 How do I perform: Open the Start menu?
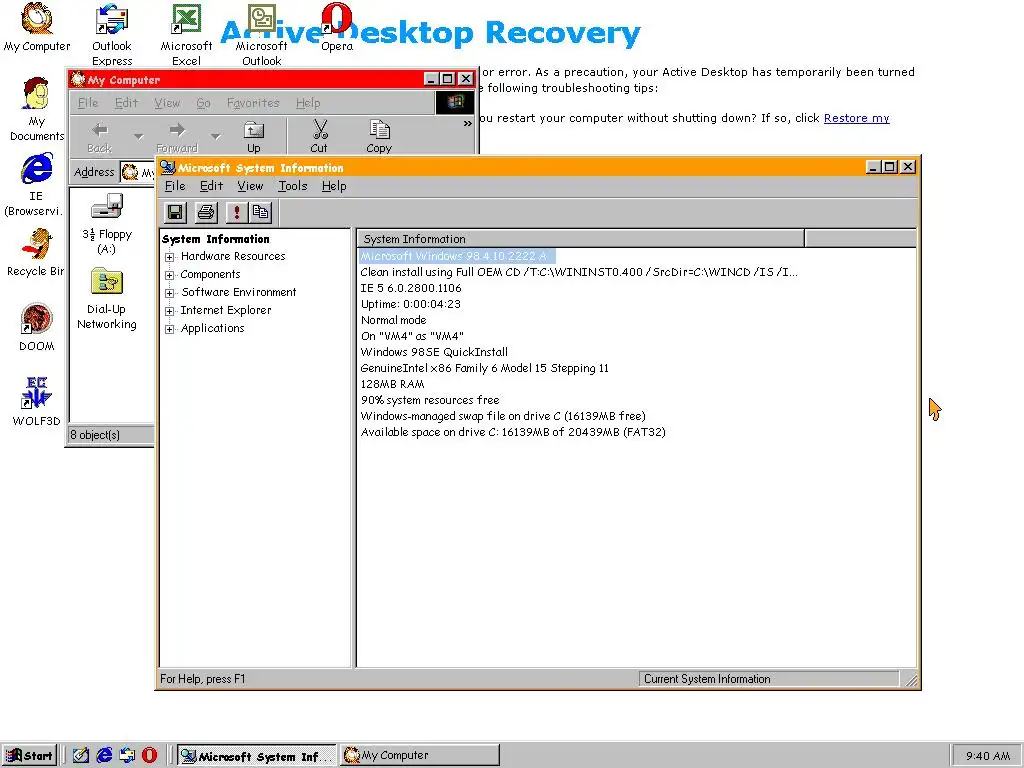tap(29, 756)
